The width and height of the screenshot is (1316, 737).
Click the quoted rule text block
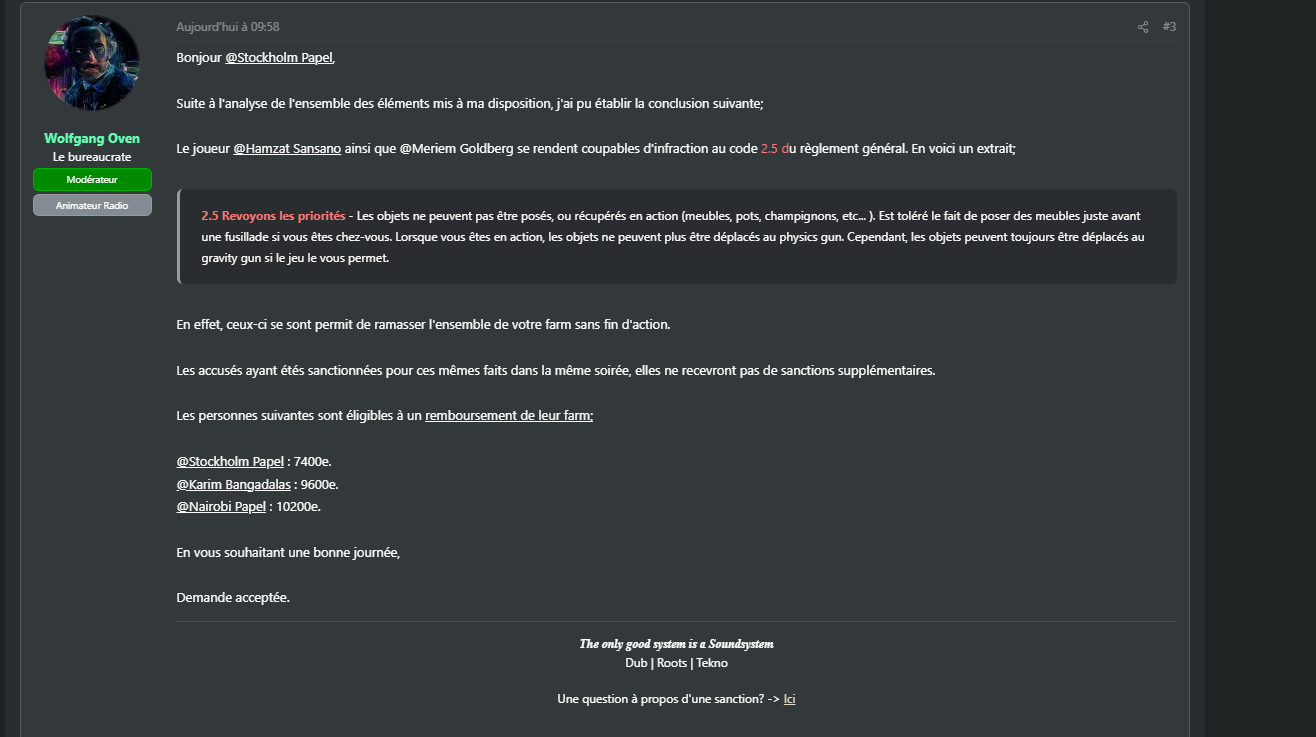point(677,237)
